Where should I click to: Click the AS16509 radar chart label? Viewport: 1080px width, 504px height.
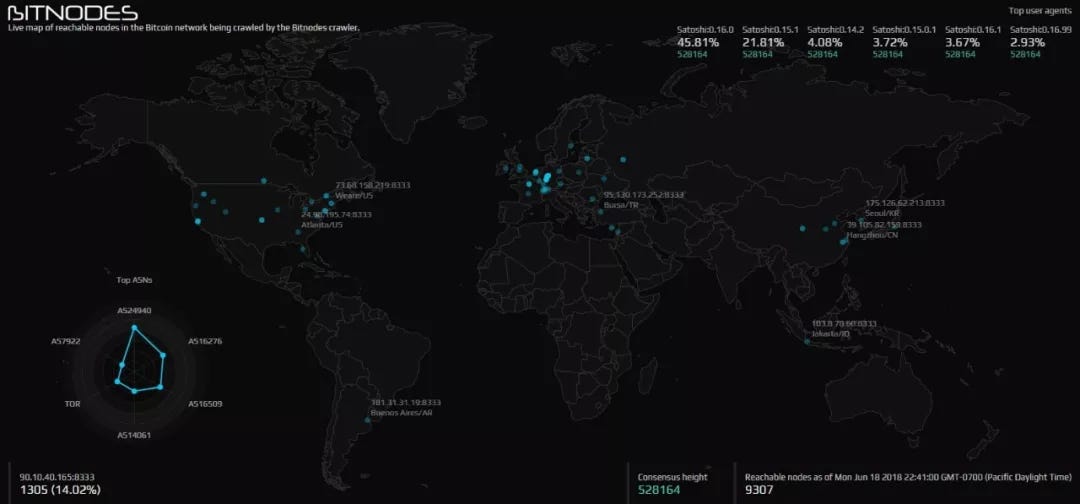205,403
